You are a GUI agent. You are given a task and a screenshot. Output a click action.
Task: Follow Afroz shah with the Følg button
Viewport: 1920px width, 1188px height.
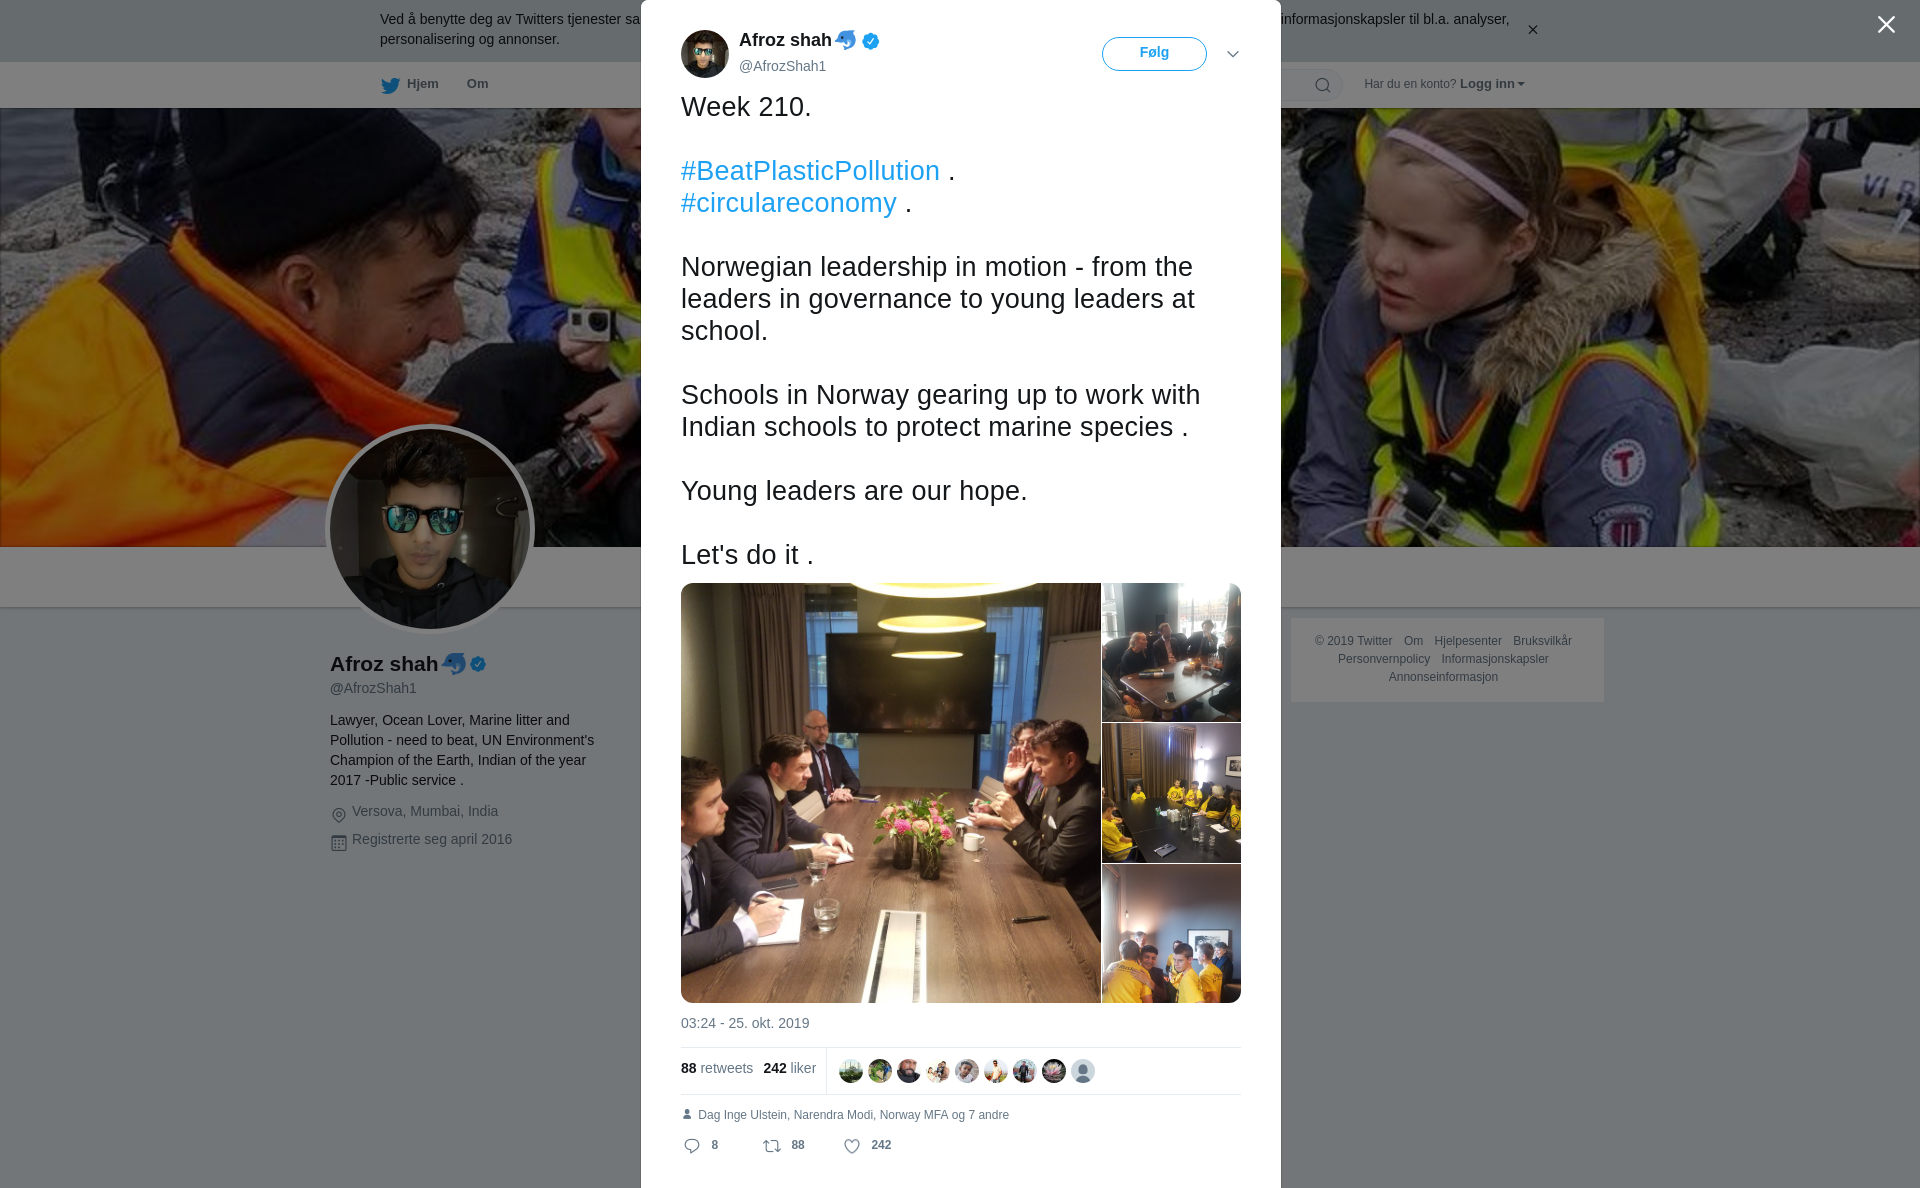[1154, 54]
